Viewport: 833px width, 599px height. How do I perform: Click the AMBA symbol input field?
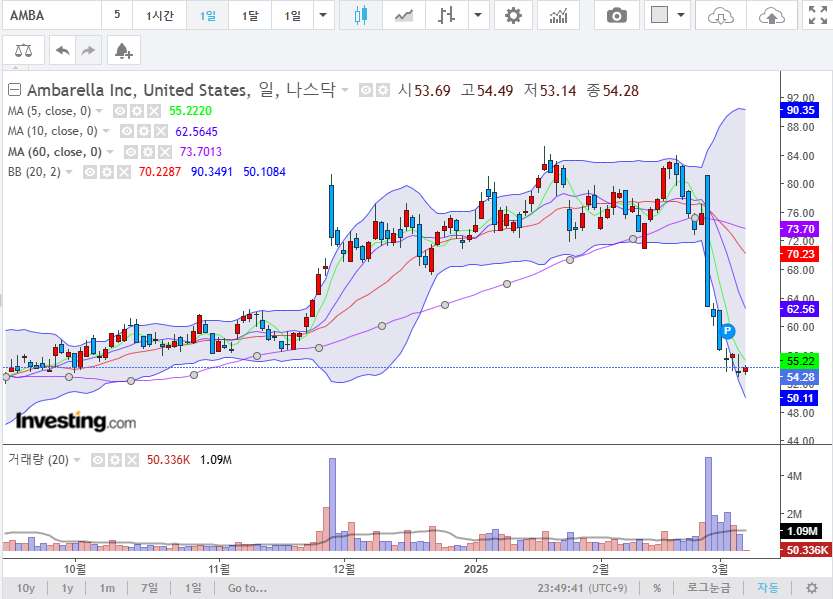click(x=52, y=15)
